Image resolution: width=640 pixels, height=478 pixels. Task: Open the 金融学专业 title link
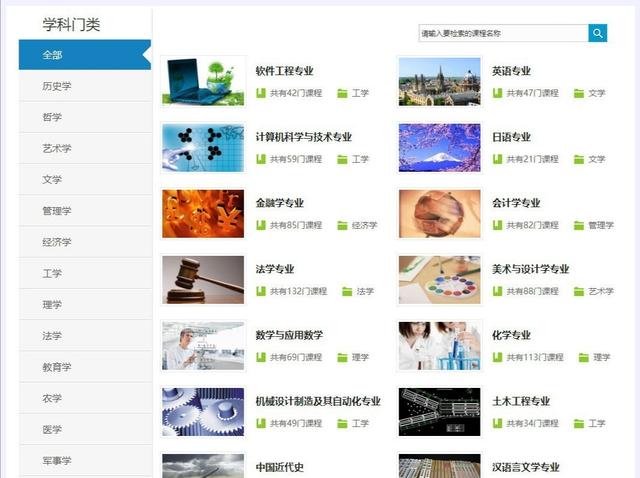point(280,203)
